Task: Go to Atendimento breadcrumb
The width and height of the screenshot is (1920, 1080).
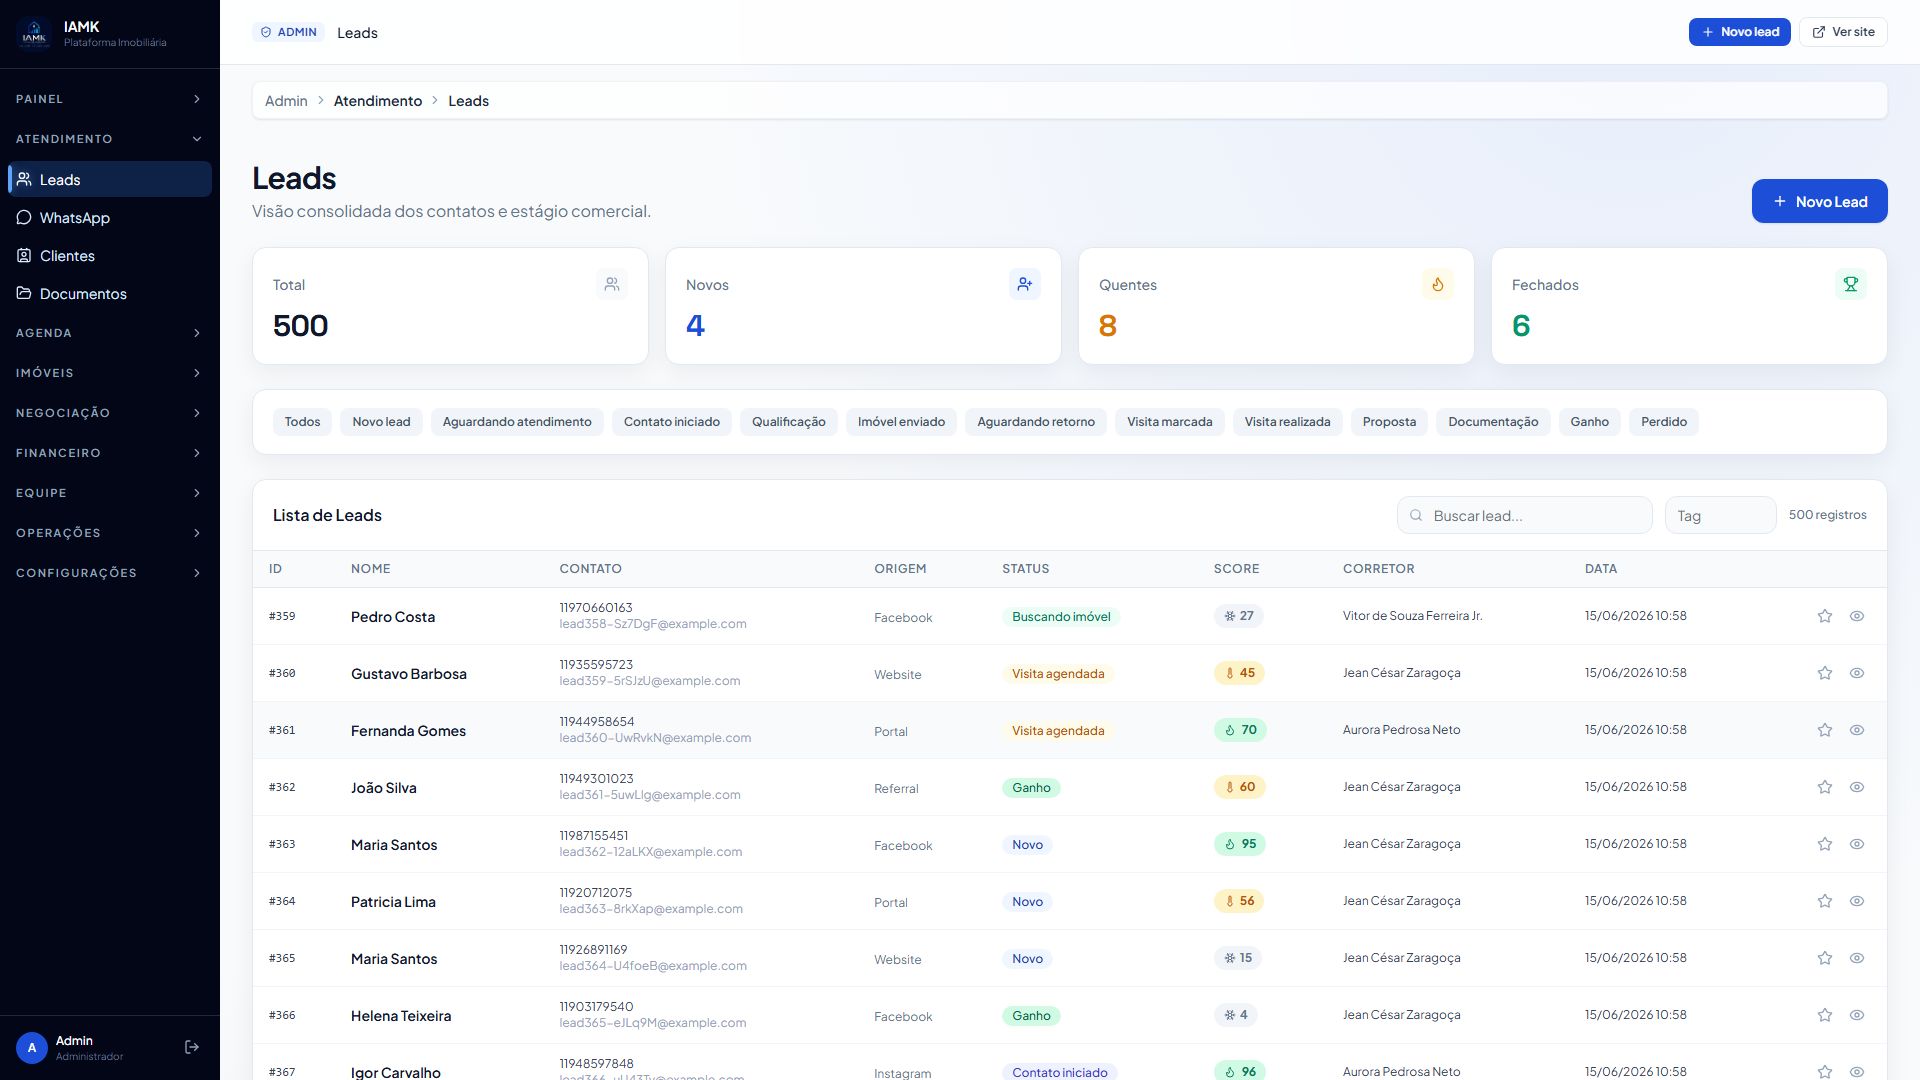Action: tap(378, 101)
